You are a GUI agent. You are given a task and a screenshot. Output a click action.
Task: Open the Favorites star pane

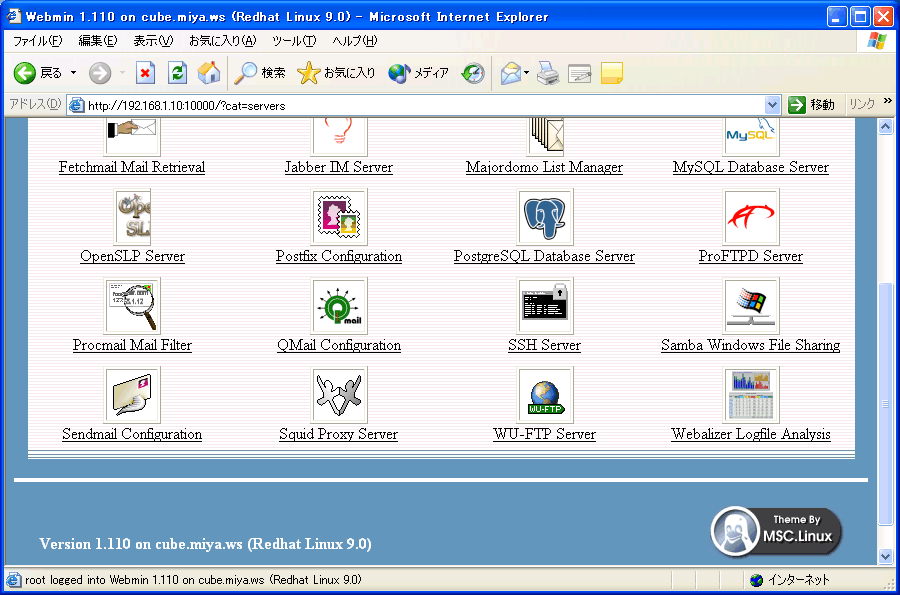point(336,73)
